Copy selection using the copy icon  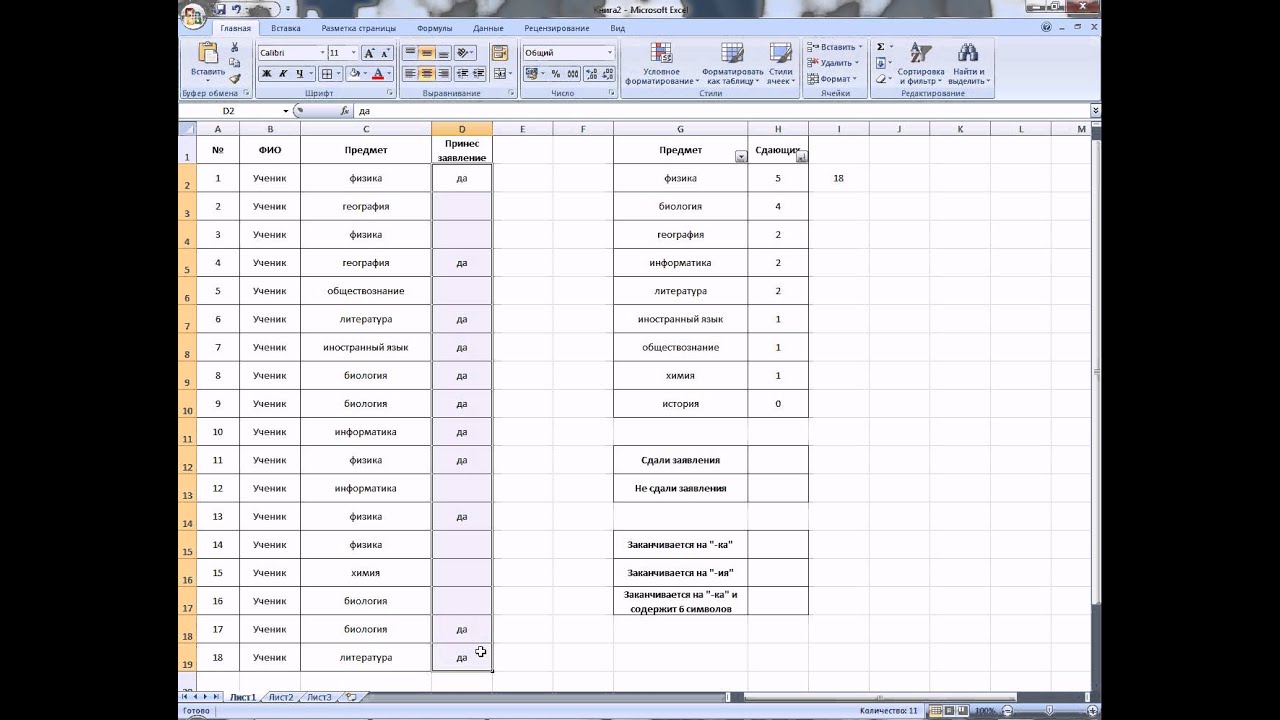(x=235, y=62)
